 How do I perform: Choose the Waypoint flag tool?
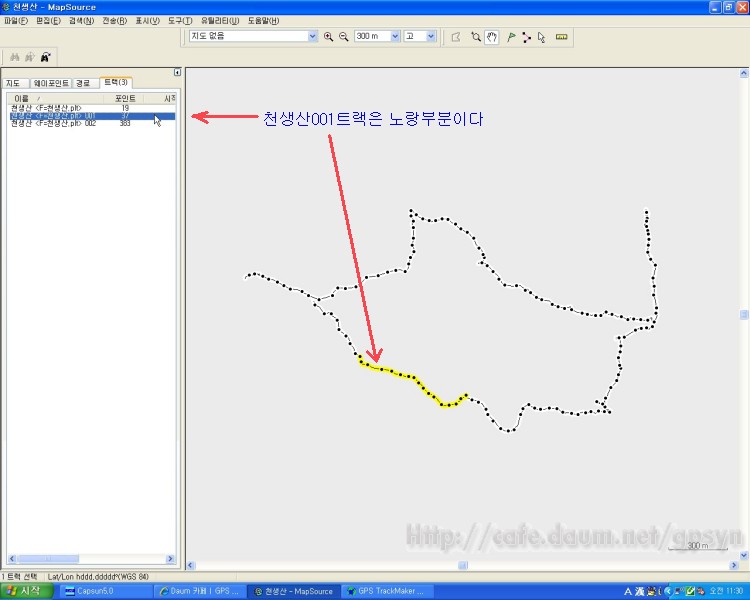tap(511, 37)
